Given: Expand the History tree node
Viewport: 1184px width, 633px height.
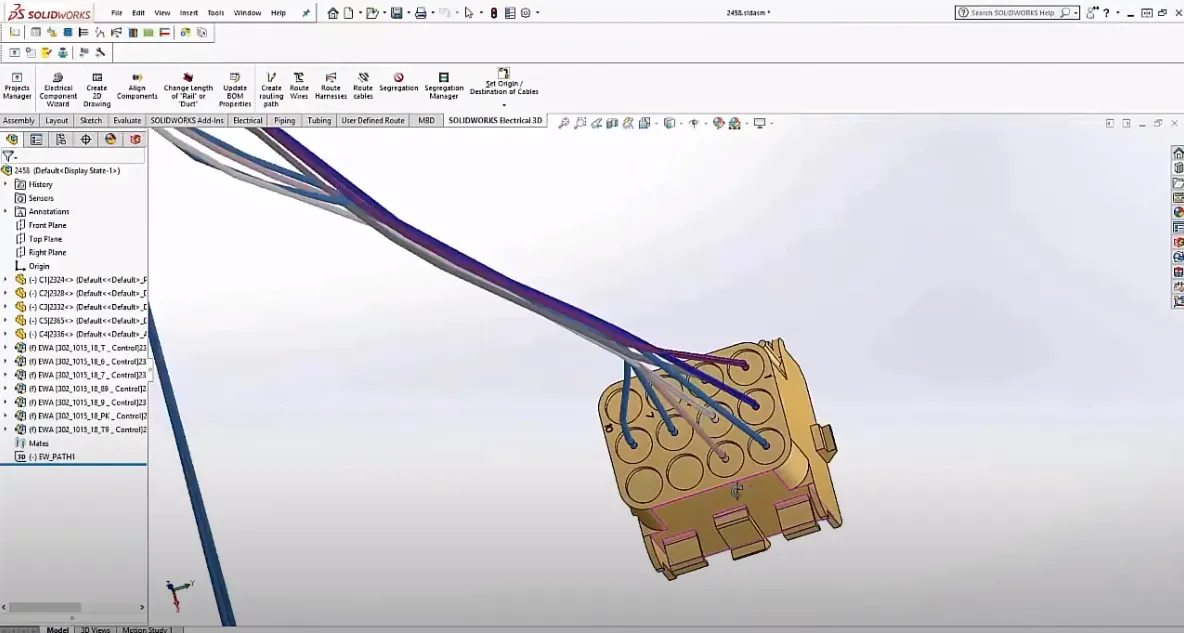Looking at the screenshot, I should point(5,184).
